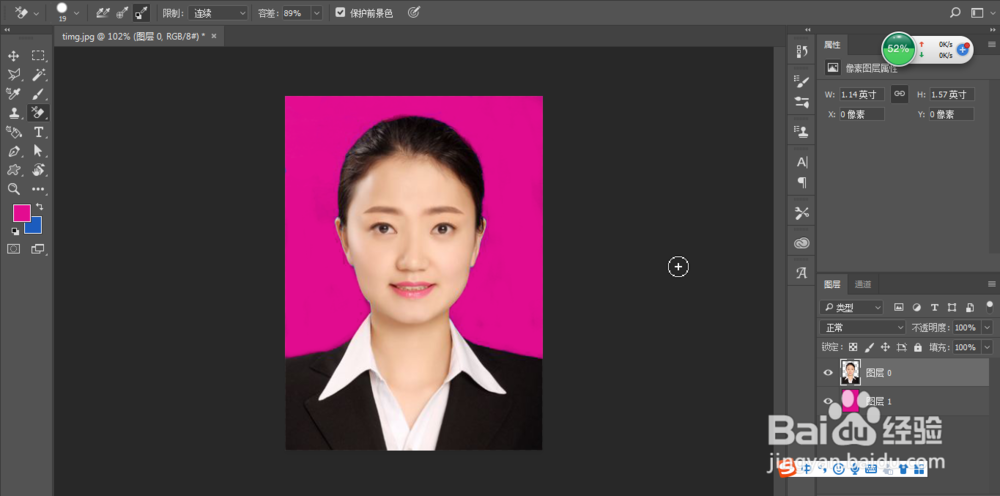The width and height of the screenshot is (1000, 496).
Task: Select the Path Selection arrow tool
Action: click(x=38, y=151)
